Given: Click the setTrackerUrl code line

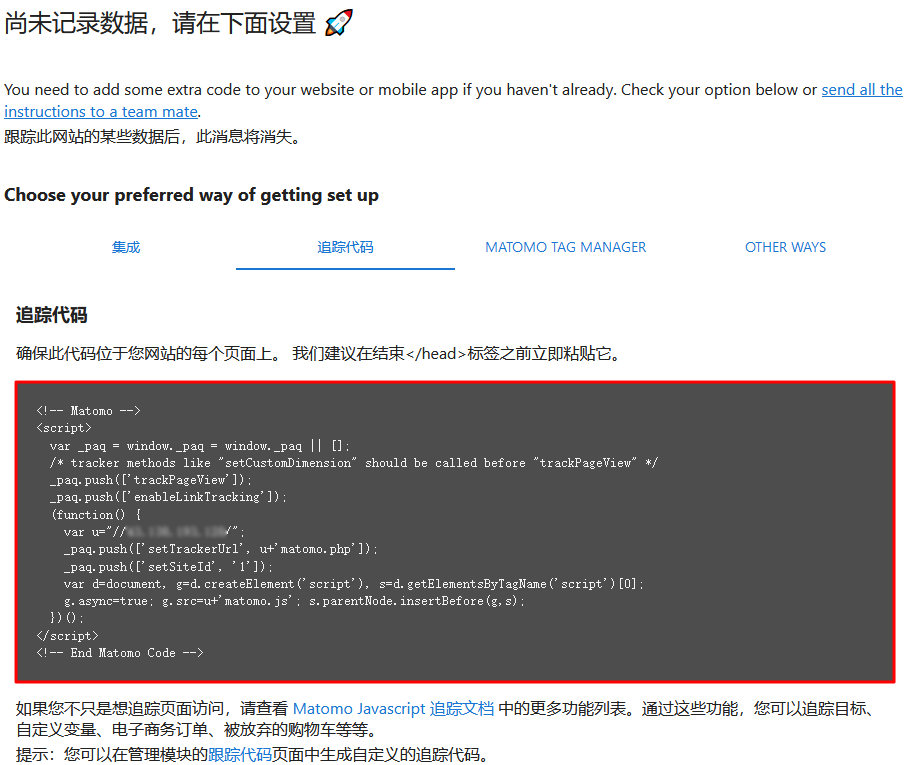Looking at the screenshot, I should (x=220, y=549).
